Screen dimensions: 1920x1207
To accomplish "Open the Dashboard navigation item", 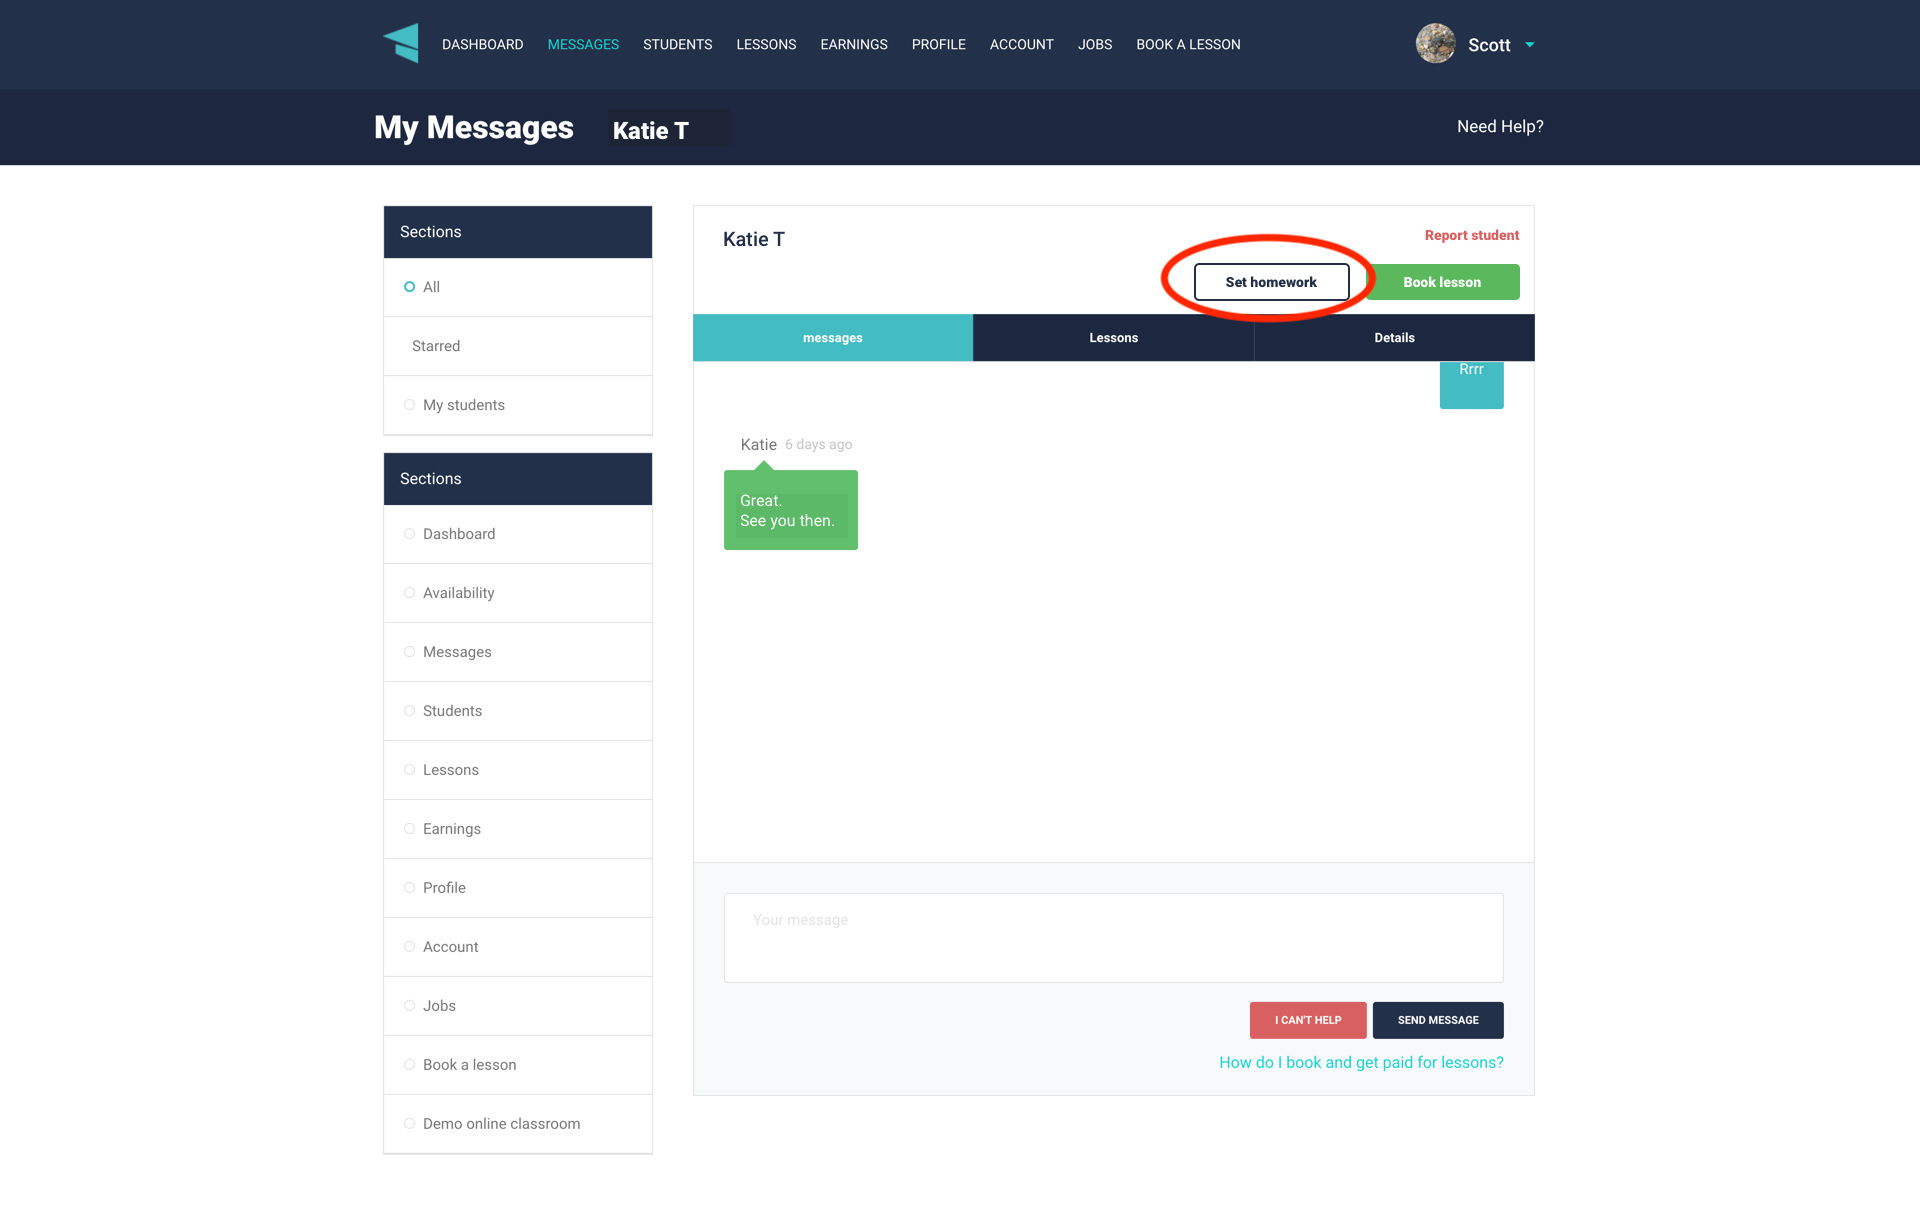I will 482,45.
